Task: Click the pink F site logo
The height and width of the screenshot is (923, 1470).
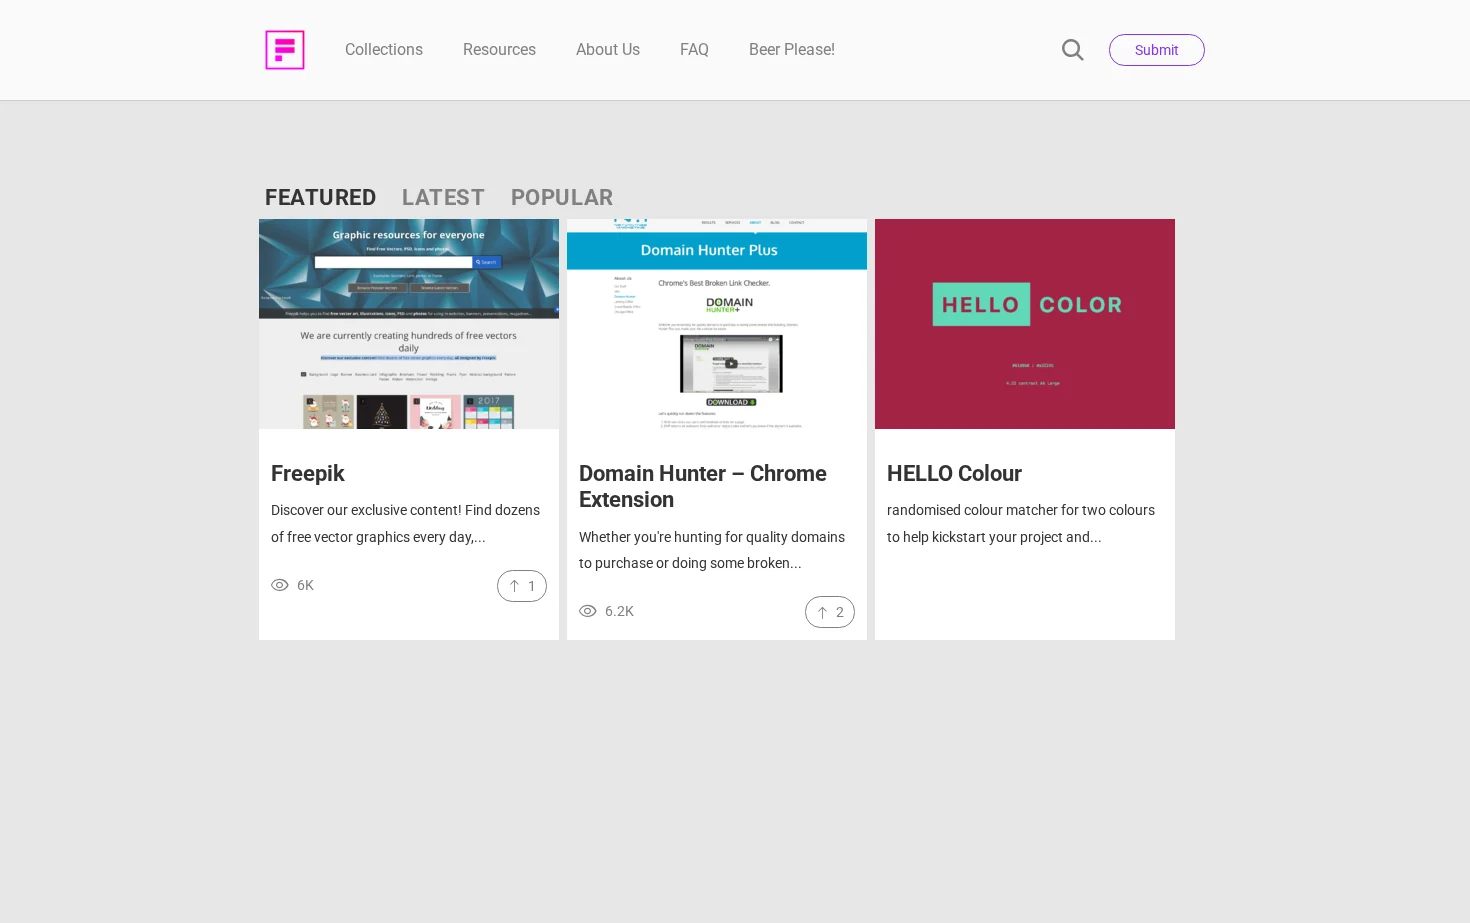Action: pos(285,50)
